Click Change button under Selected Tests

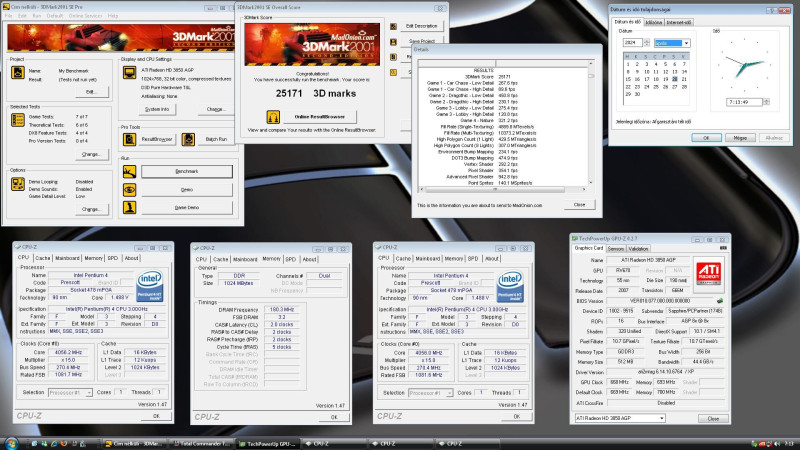(91, 154)
